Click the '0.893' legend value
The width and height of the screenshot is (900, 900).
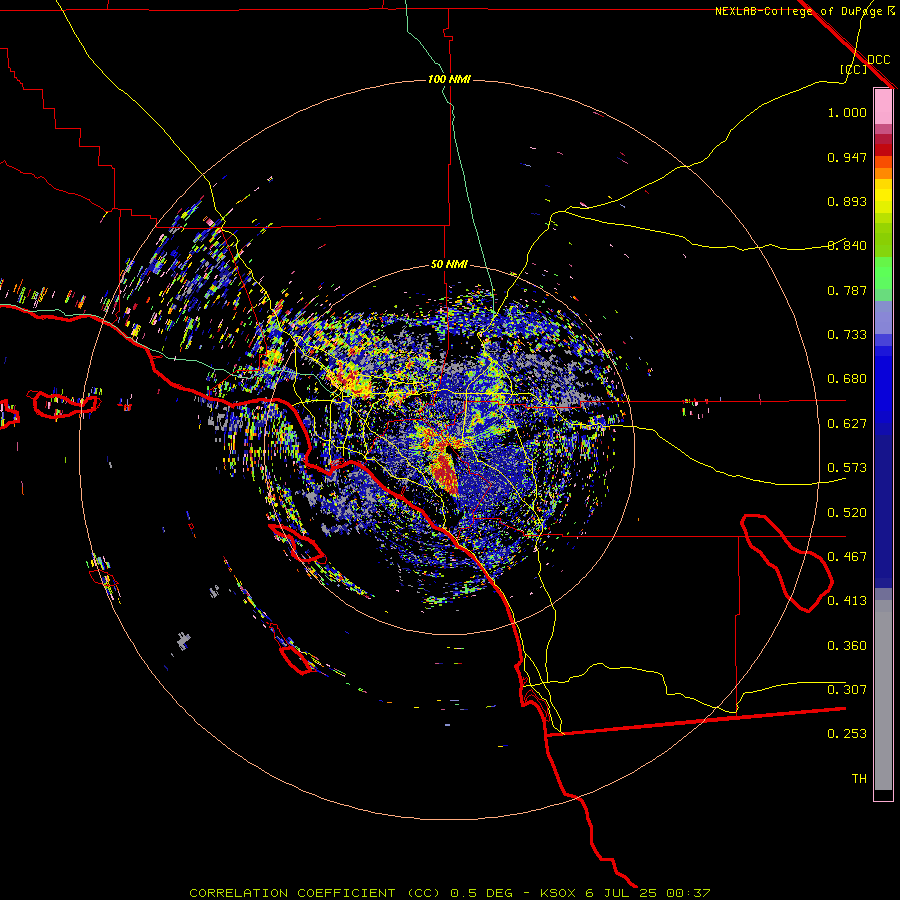tap(847, 201)
